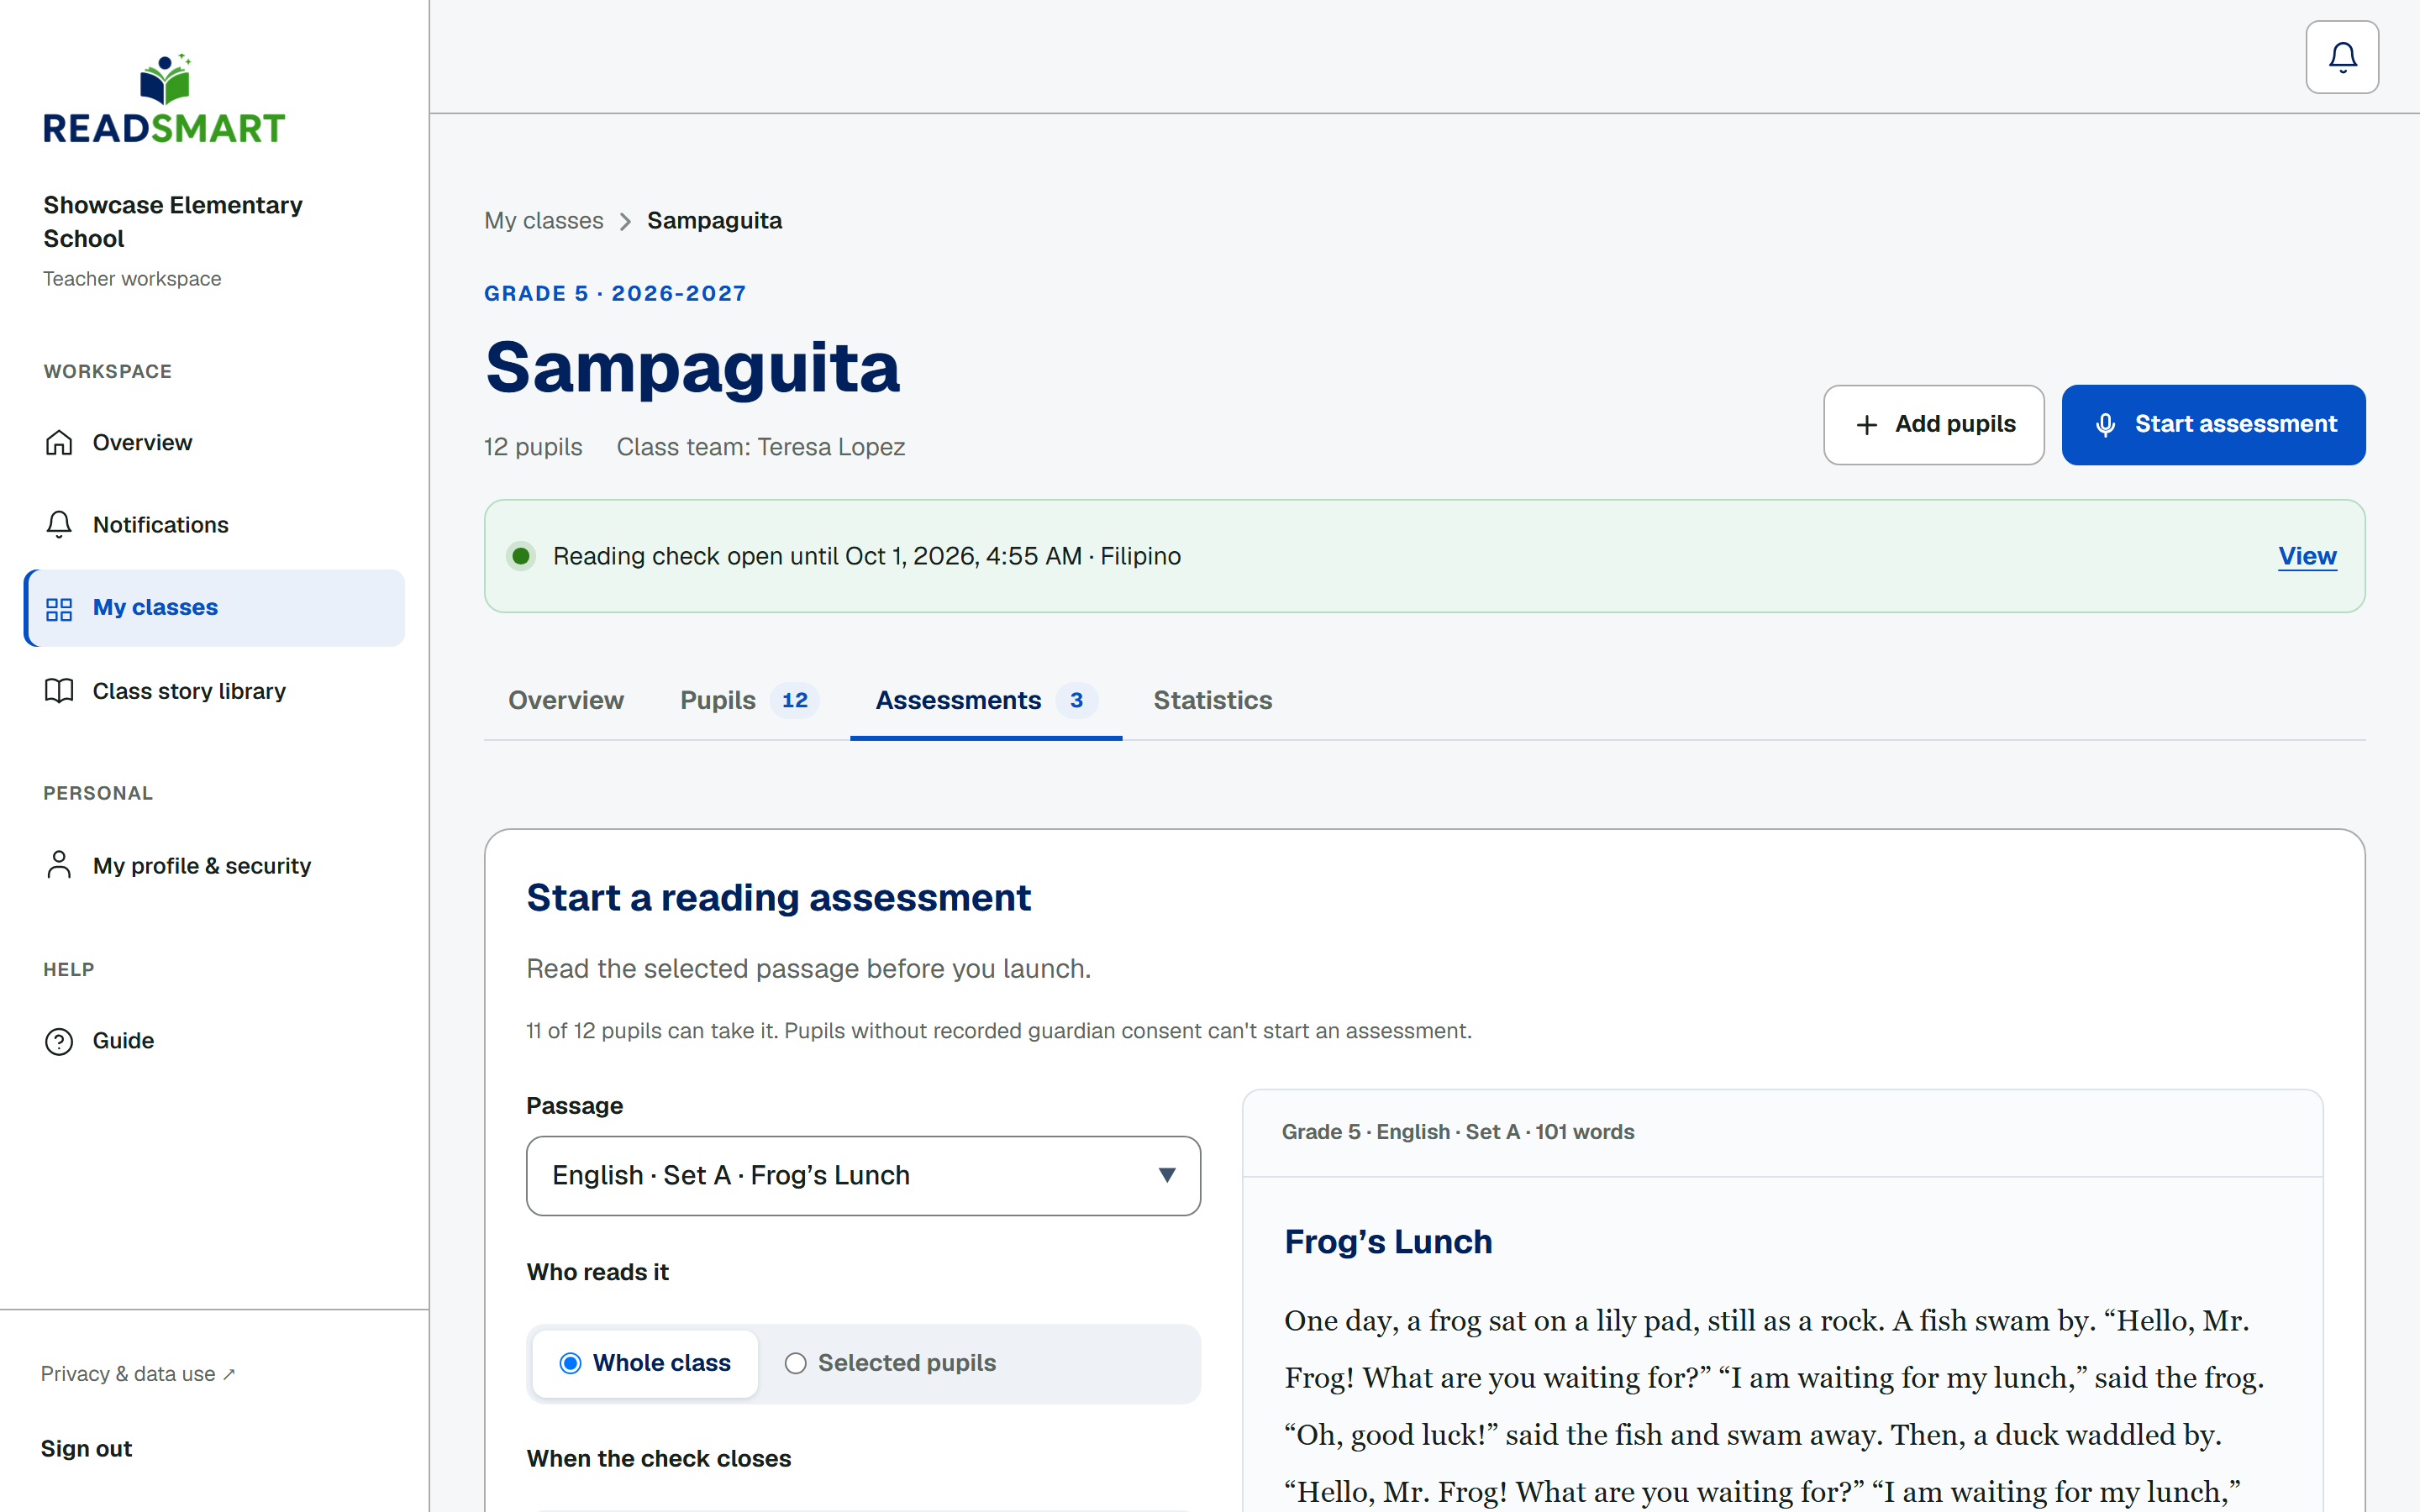The image size is (2420, 1512).
Task: Open the Passage dropdown
Action: point(863,1175)
